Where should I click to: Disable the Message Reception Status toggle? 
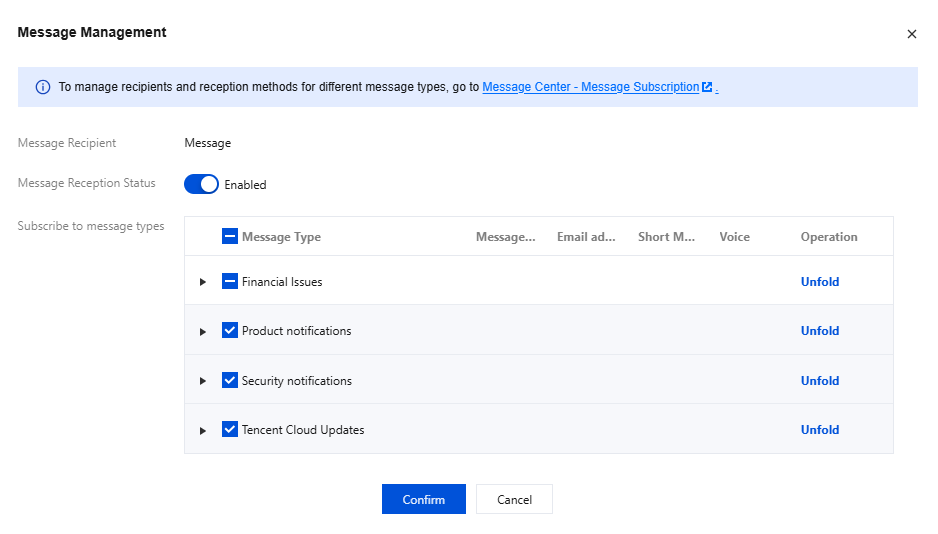pyautogui.click(x=201, y=184)
